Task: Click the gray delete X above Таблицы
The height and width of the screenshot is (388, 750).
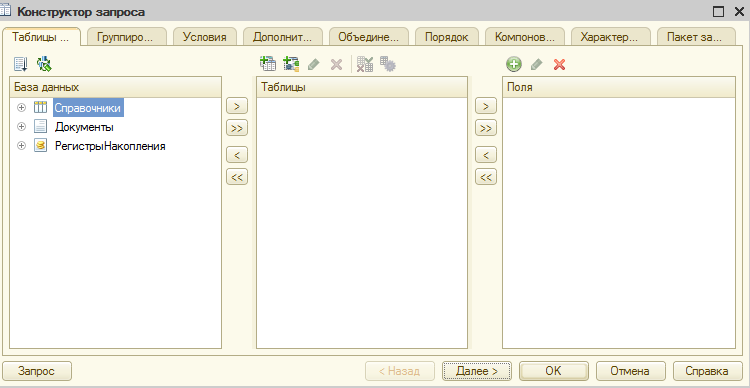Action: click(x=337, y=64)
